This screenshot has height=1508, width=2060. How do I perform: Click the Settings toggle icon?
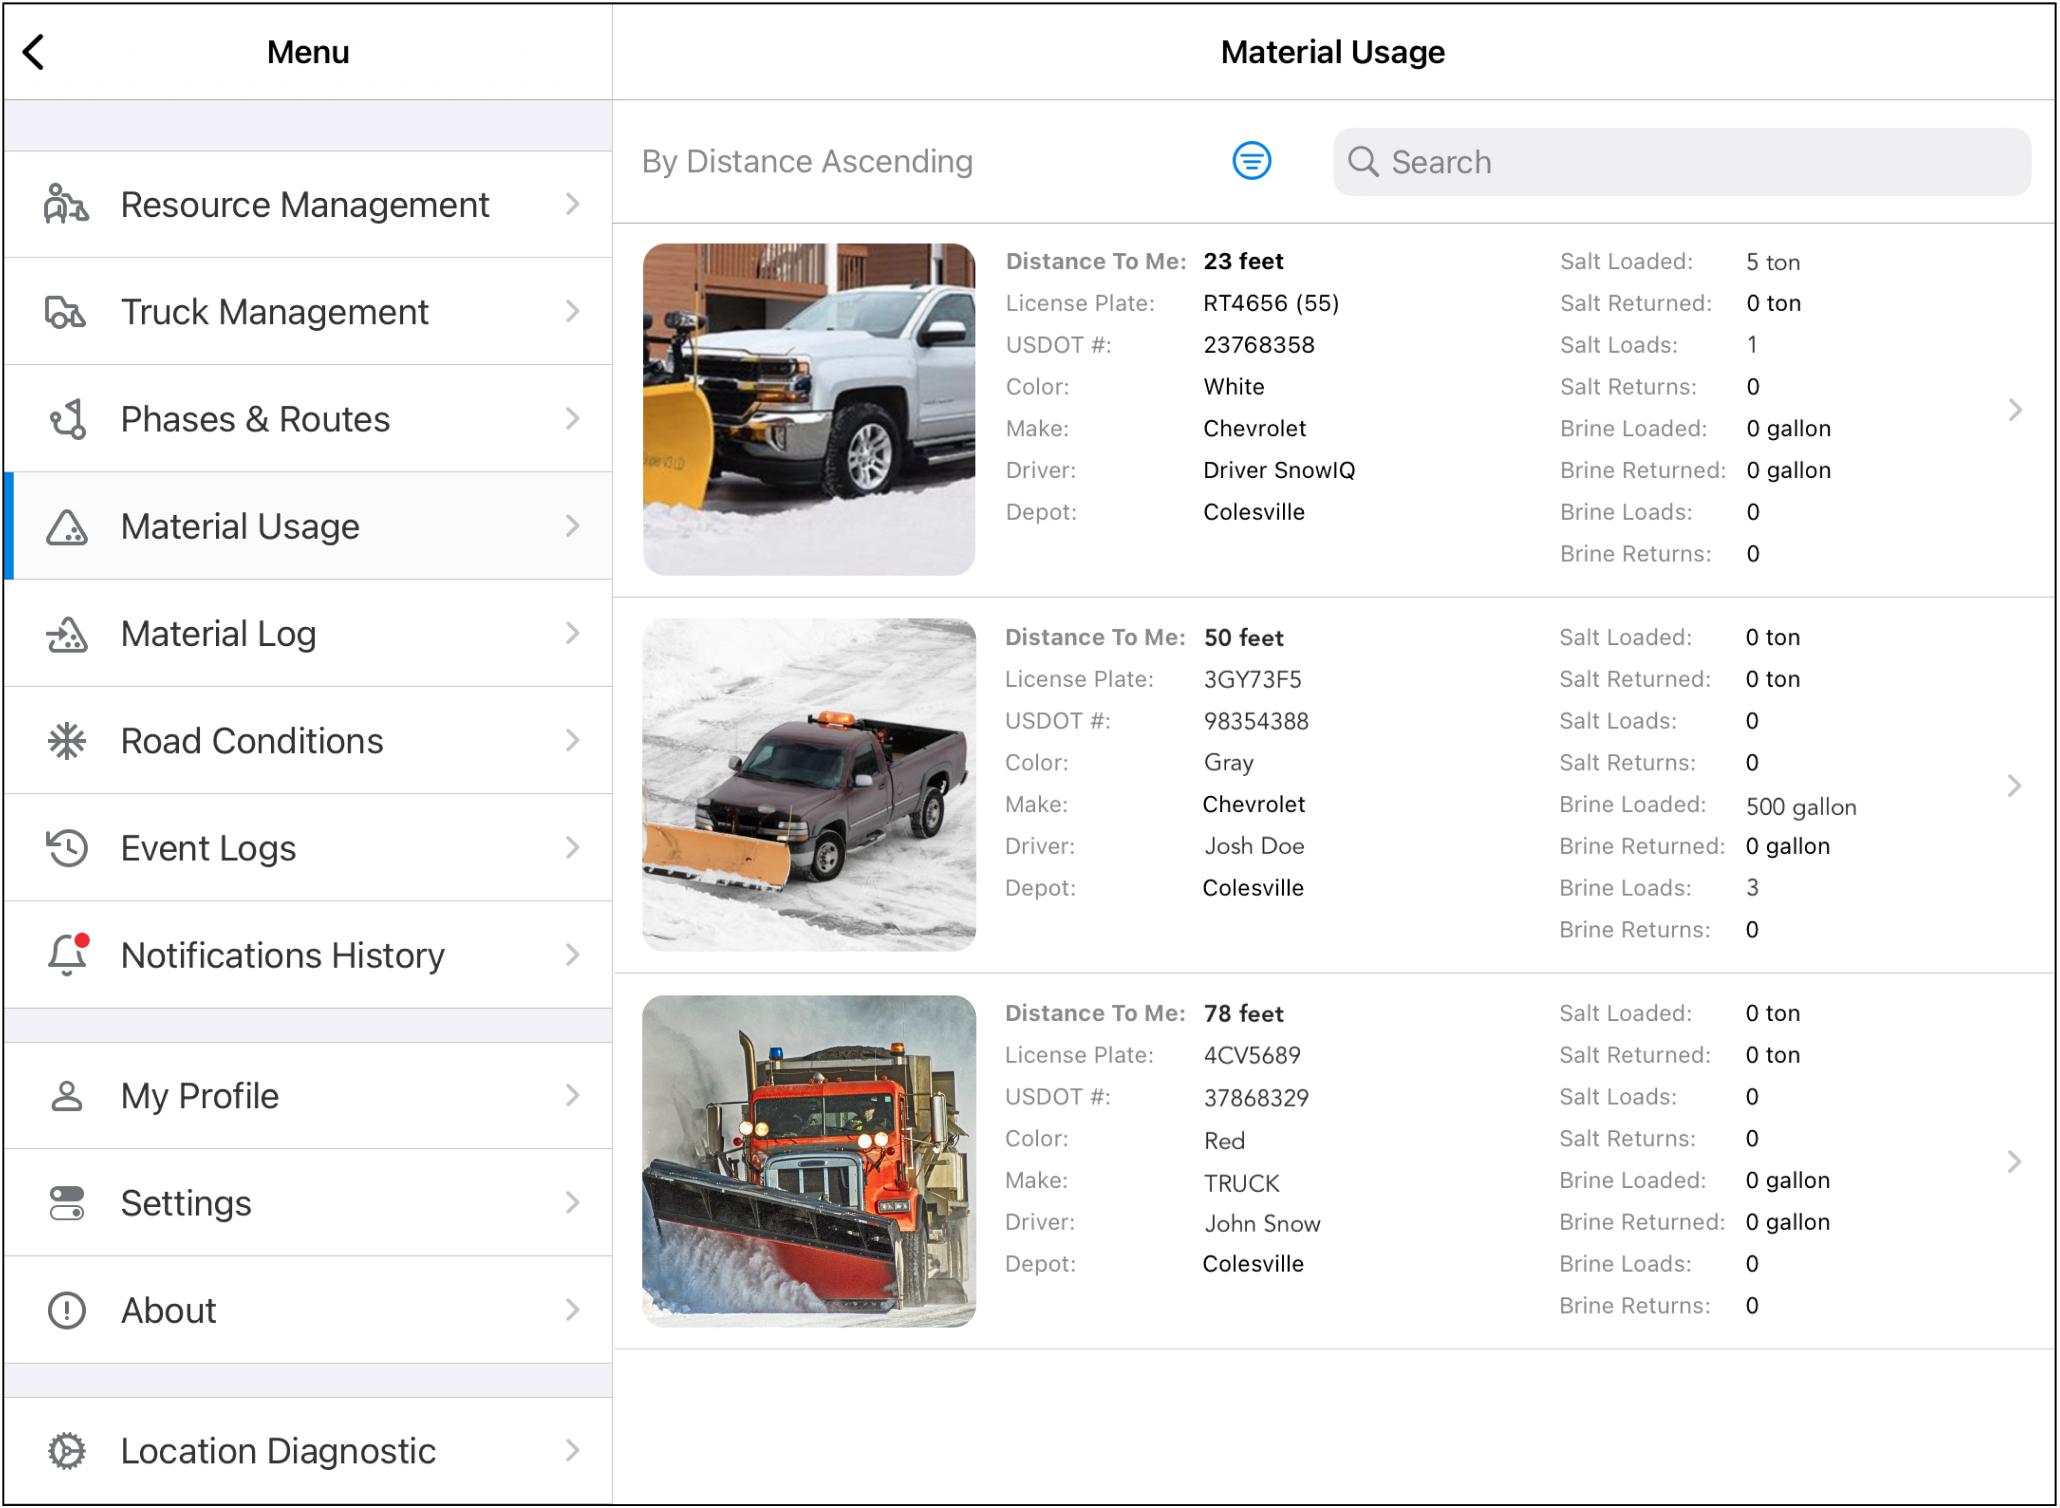66,1203
